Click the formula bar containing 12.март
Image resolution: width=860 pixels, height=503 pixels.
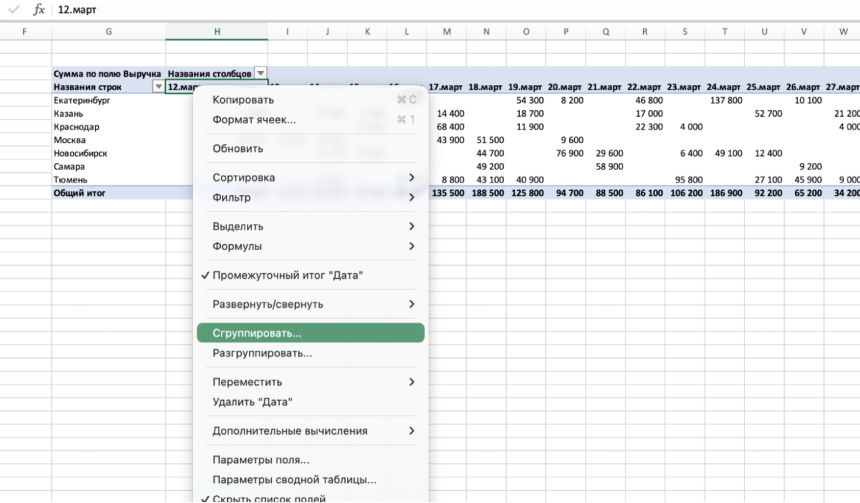[455, 9]
